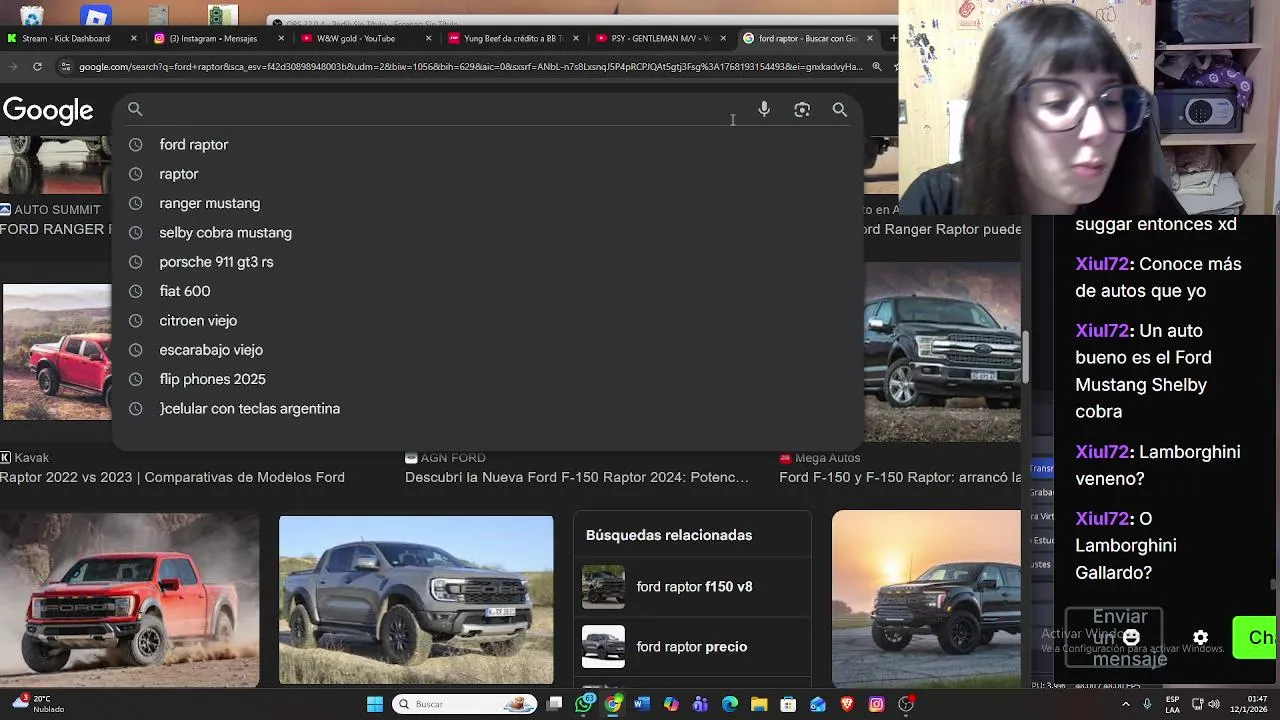Reload the page with the refresh icon

click(x=37, y=67)
